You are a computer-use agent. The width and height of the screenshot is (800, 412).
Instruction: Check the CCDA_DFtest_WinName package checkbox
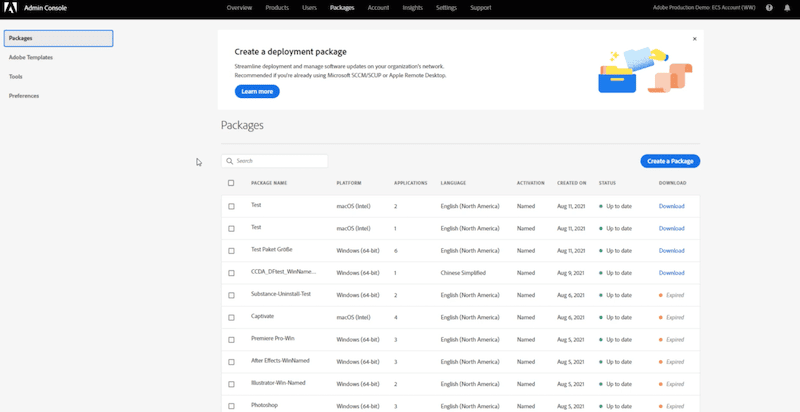click(x=231, y=273)
